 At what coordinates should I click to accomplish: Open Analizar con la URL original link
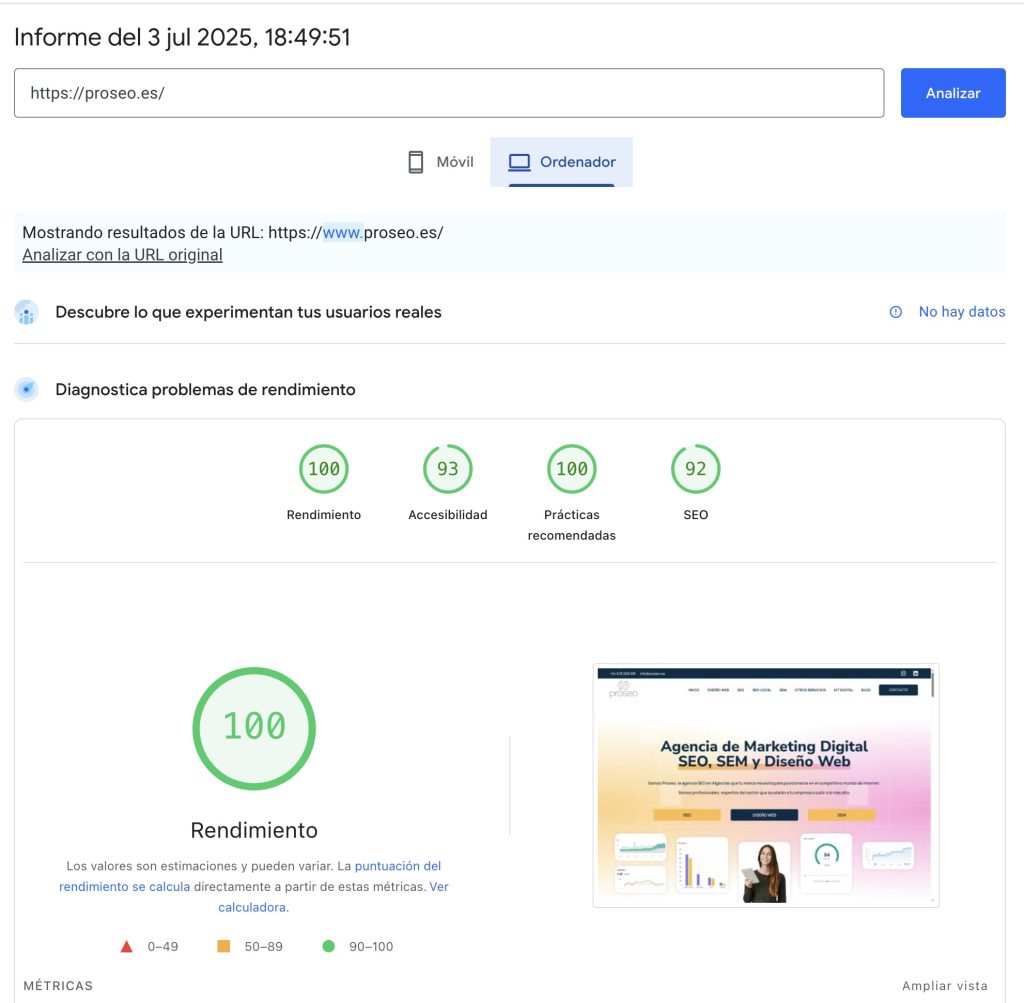pyautogui.click(x=122, y=255)
